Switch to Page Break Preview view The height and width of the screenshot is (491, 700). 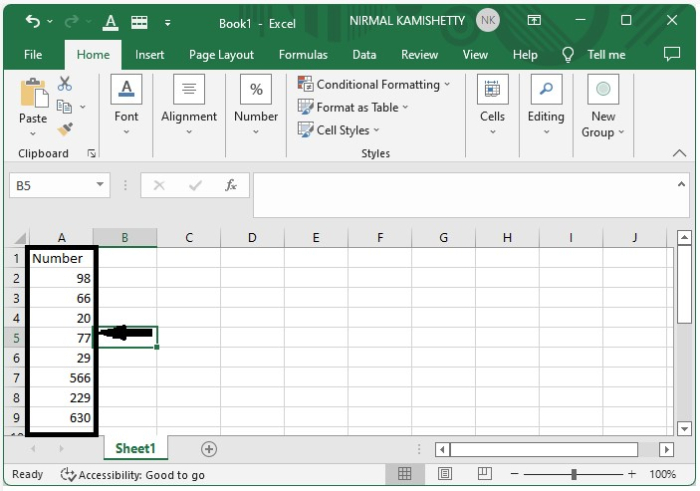pos(485,474)
